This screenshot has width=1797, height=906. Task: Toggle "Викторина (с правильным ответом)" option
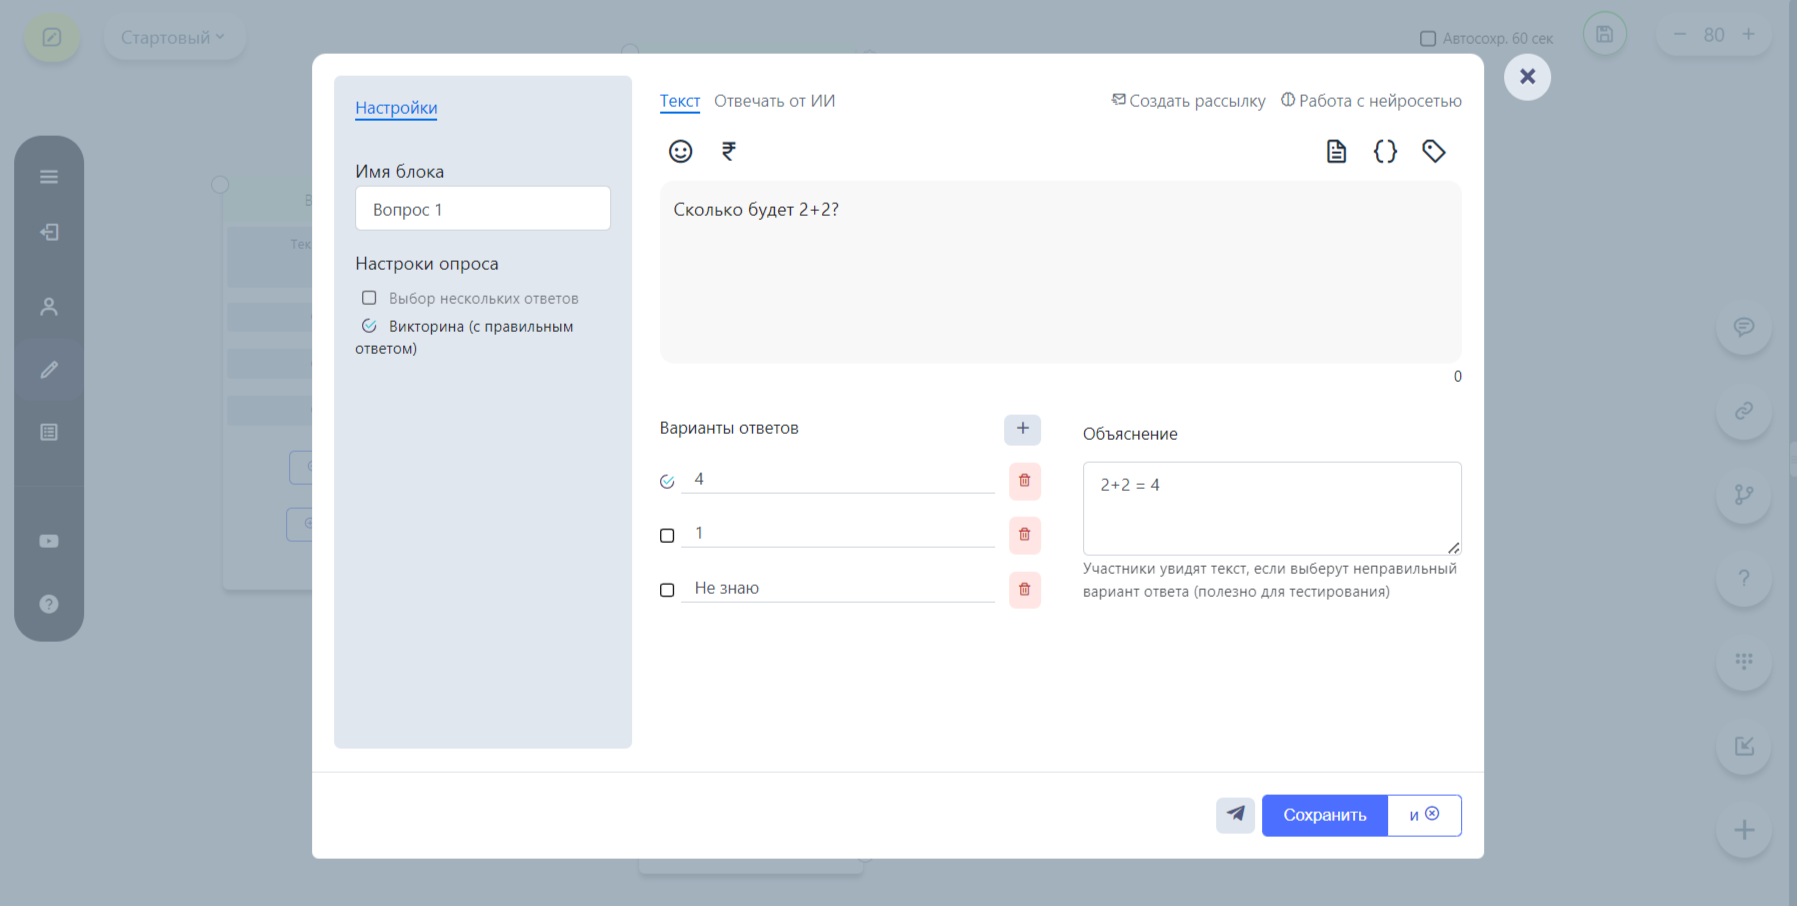click(369, 326)
